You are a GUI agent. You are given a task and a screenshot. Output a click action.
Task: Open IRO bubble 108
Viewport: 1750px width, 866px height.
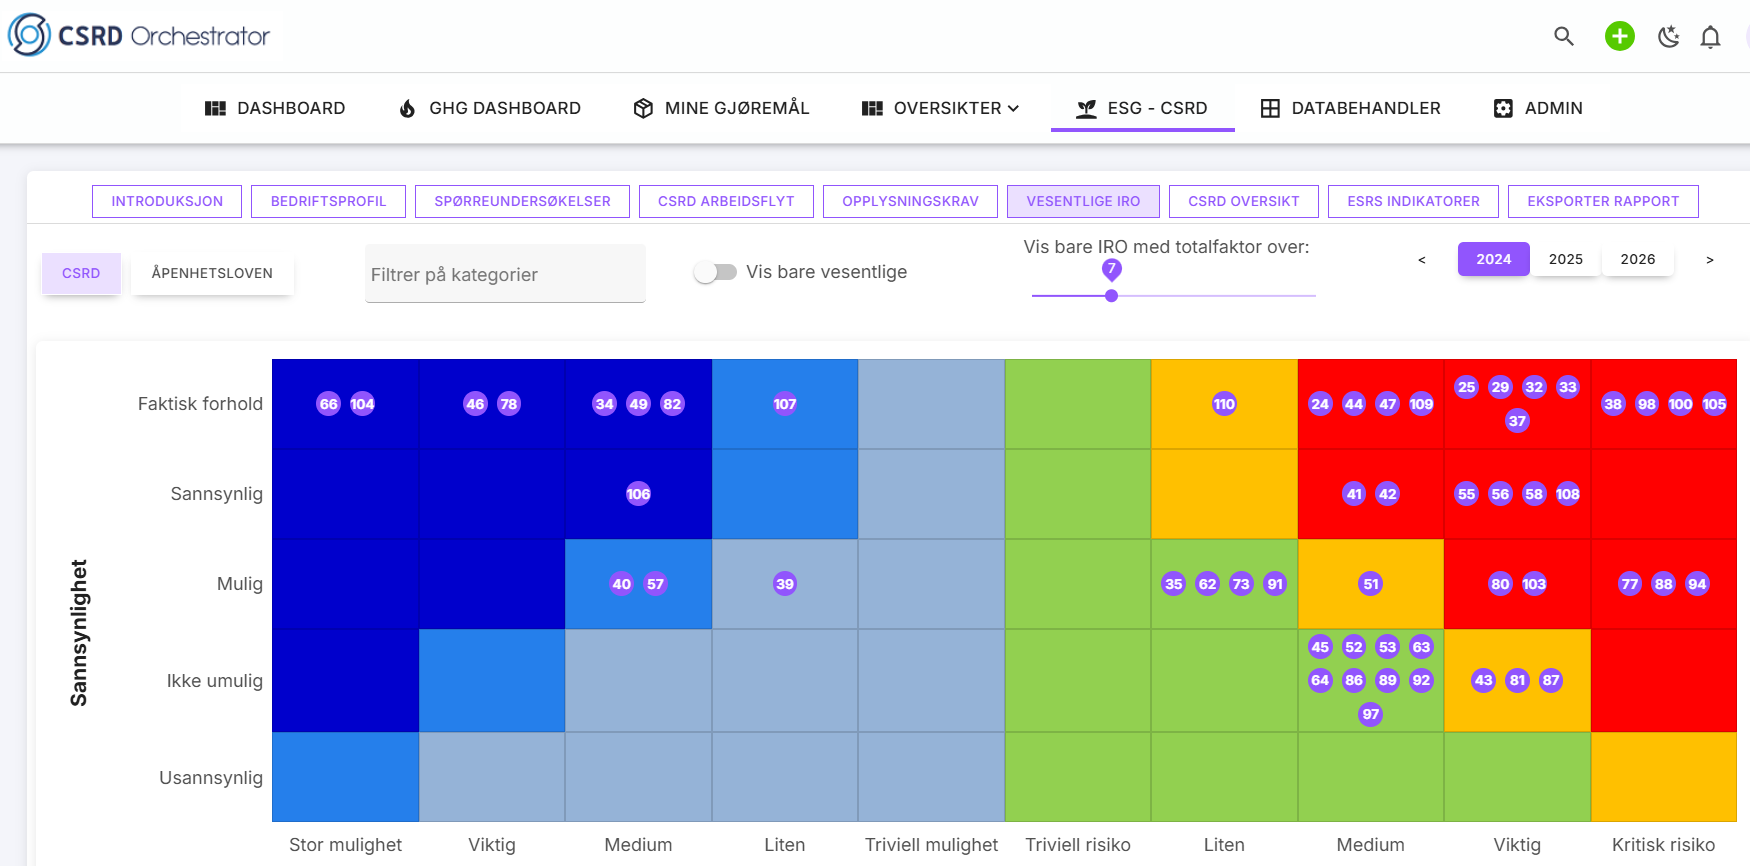click(1568, 494)
